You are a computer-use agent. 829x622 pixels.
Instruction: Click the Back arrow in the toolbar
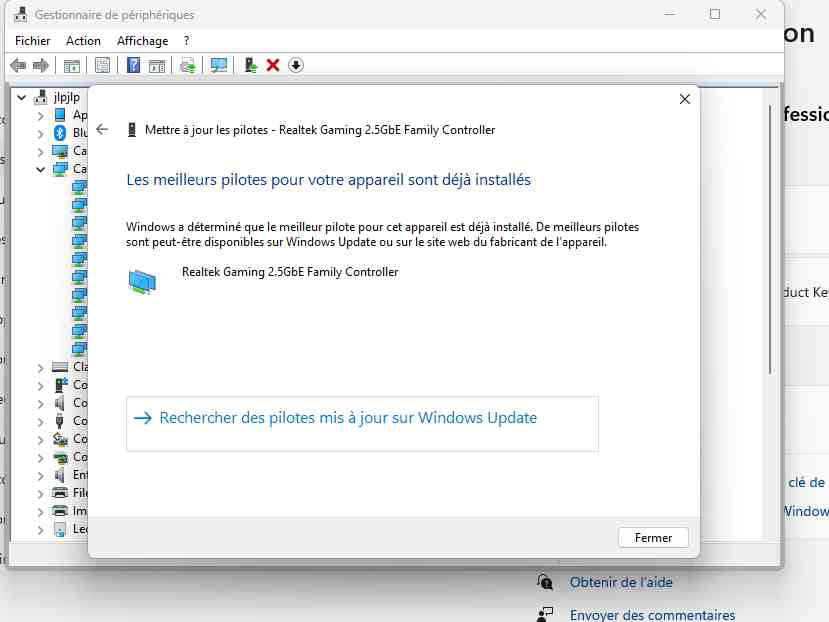click(x=19, y=66)
